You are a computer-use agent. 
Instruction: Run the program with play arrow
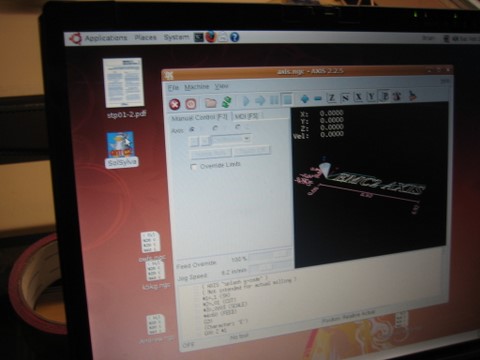point(246,101)
